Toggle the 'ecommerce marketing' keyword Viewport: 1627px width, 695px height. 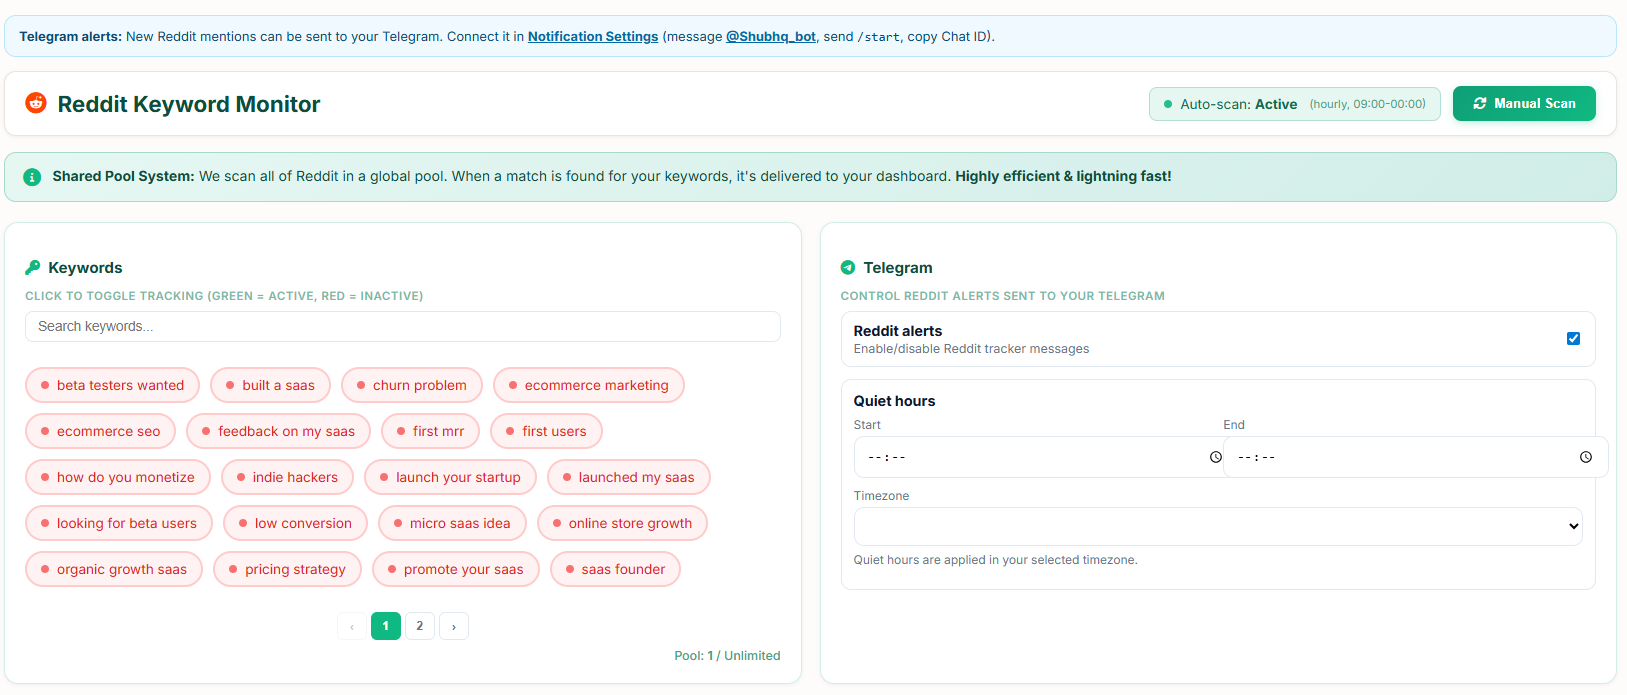(589, 385)
